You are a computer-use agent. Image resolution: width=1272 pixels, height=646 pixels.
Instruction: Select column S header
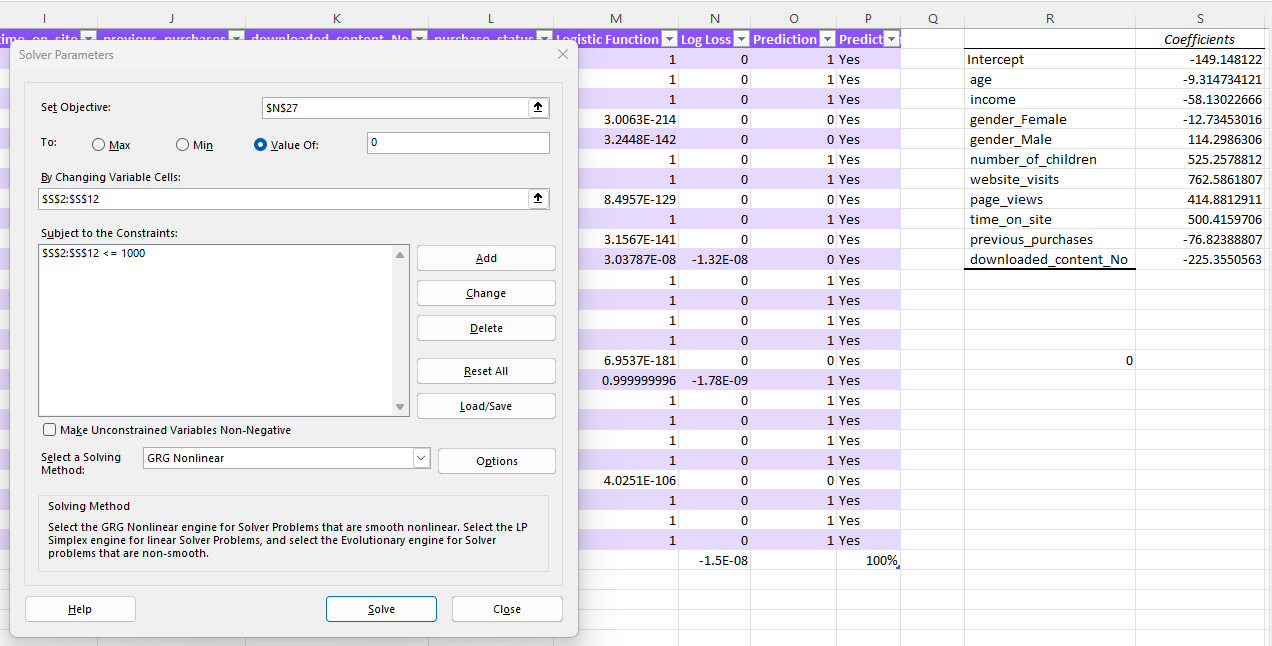1200,18
